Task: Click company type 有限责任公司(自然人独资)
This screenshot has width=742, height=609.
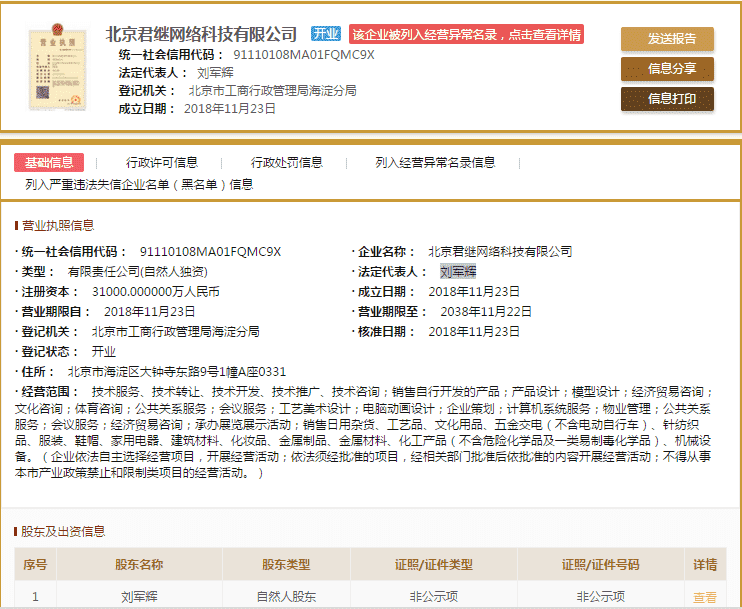Action: click(138, 272)
